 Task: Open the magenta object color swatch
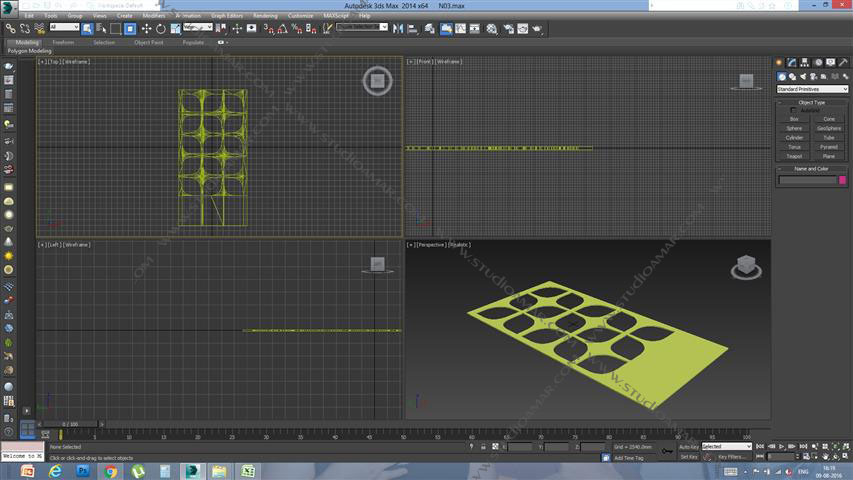coord(843,180)
